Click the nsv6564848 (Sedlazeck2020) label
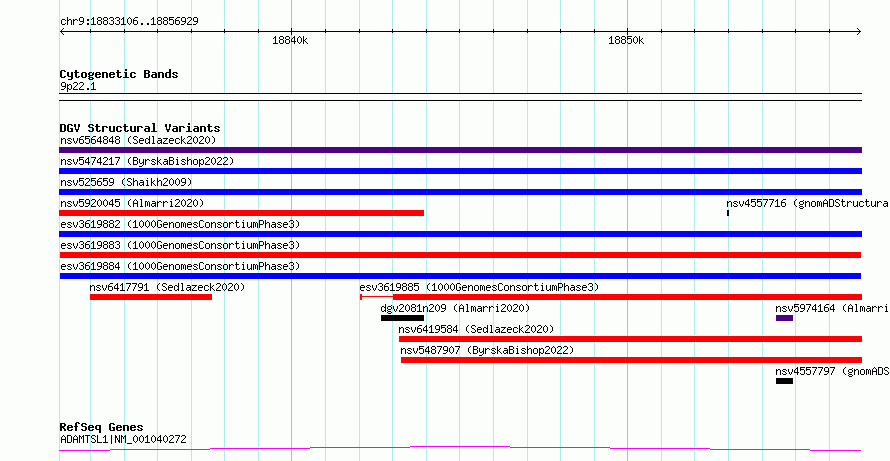The image size is (890, 461). coord(138,140)
